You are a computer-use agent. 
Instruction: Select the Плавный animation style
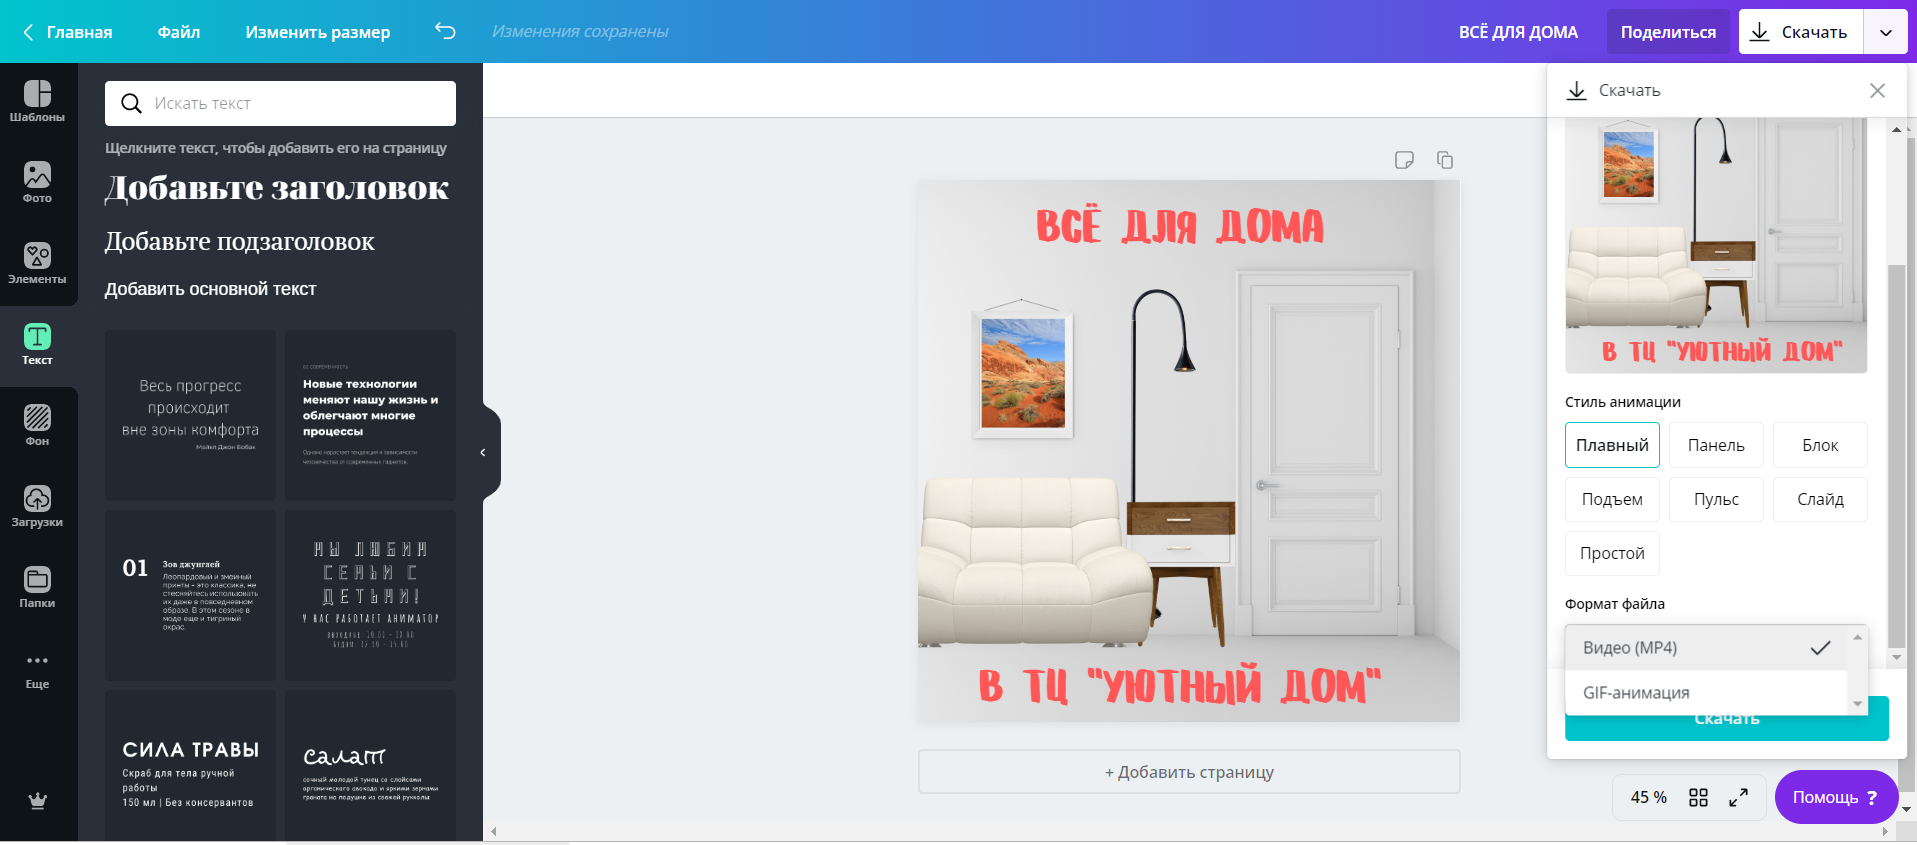[x=1612, y=445]
